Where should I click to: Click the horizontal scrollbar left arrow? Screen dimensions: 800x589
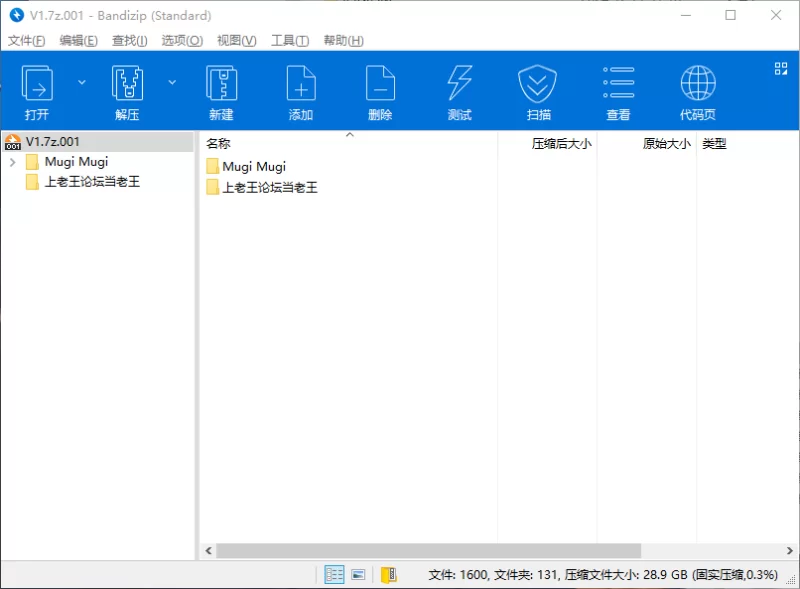coord(208,551)
